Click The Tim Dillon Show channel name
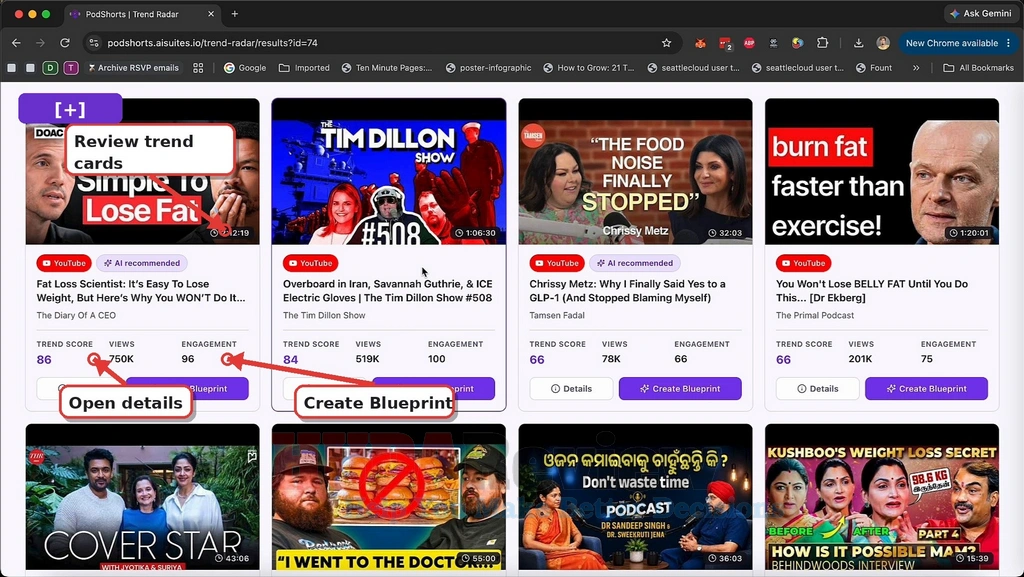Image resolution: width=1024 pixels, height=577 pixels. 324,315
